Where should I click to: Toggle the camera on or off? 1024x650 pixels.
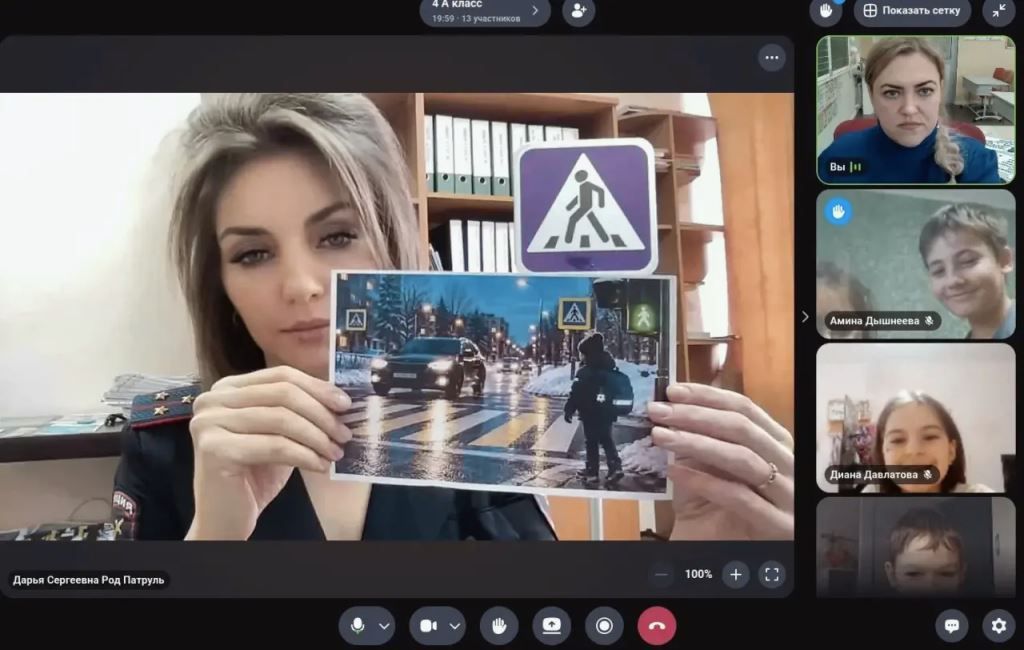coord(428,626)
